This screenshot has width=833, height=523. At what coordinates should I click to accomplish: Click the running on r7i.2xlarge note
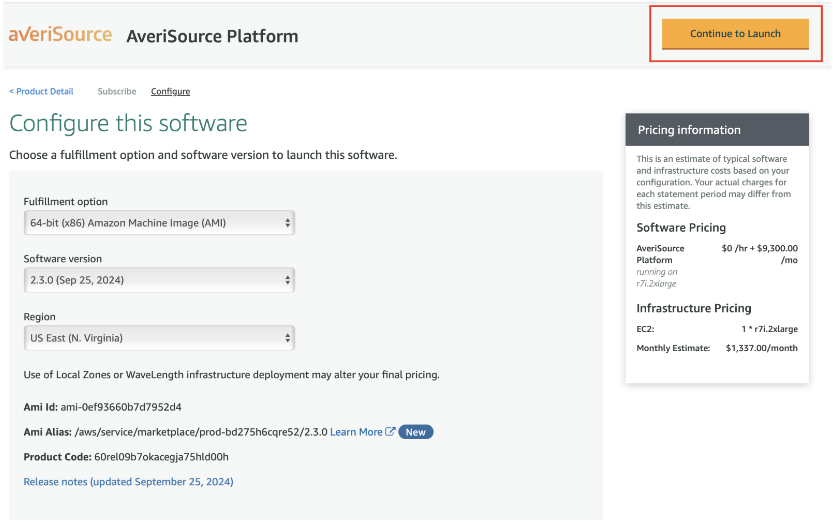tap(657, 277)
